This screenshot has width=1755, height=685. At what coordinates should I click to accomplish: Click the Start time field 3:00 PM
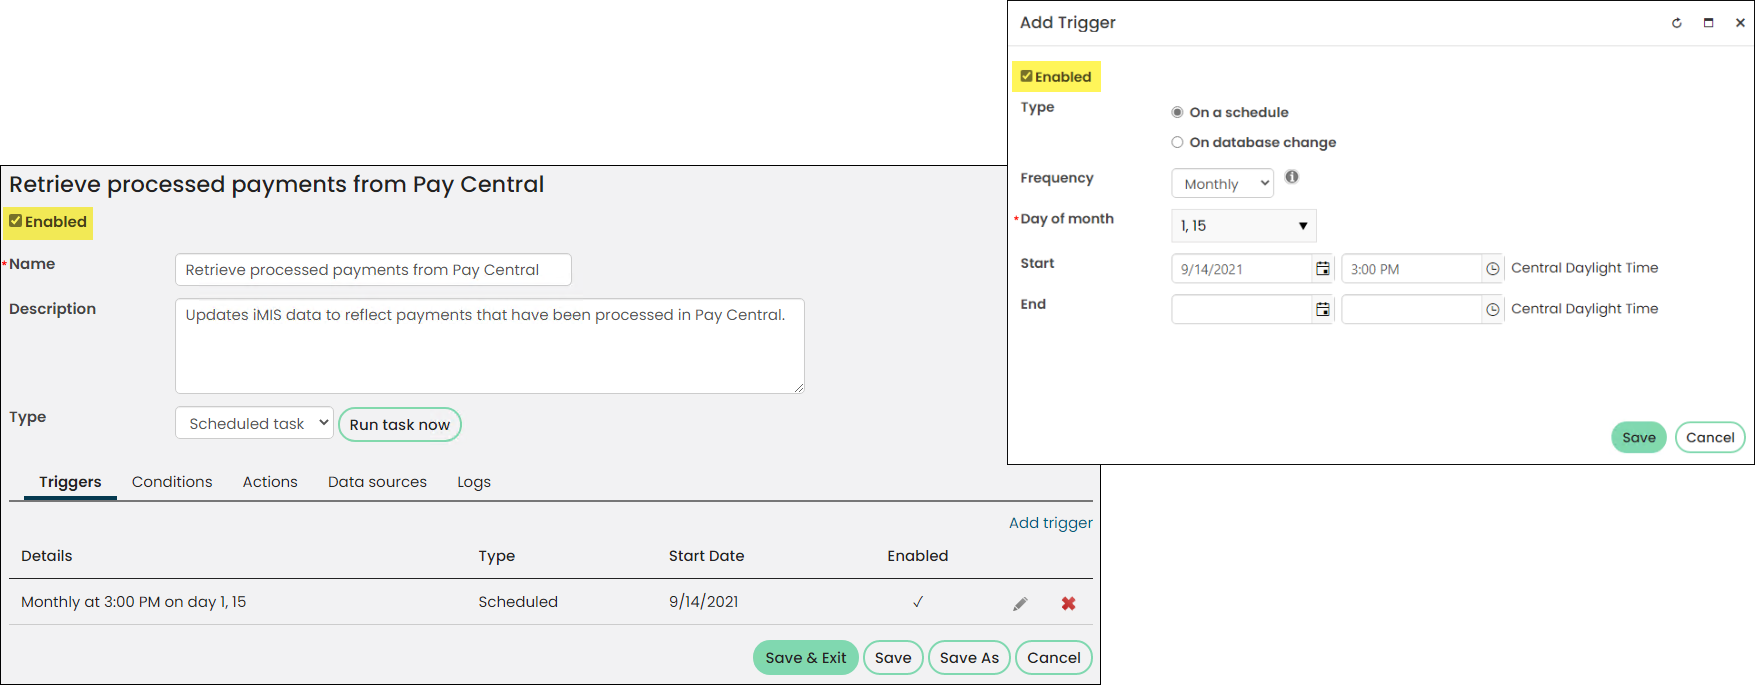tap(1411, 269)
